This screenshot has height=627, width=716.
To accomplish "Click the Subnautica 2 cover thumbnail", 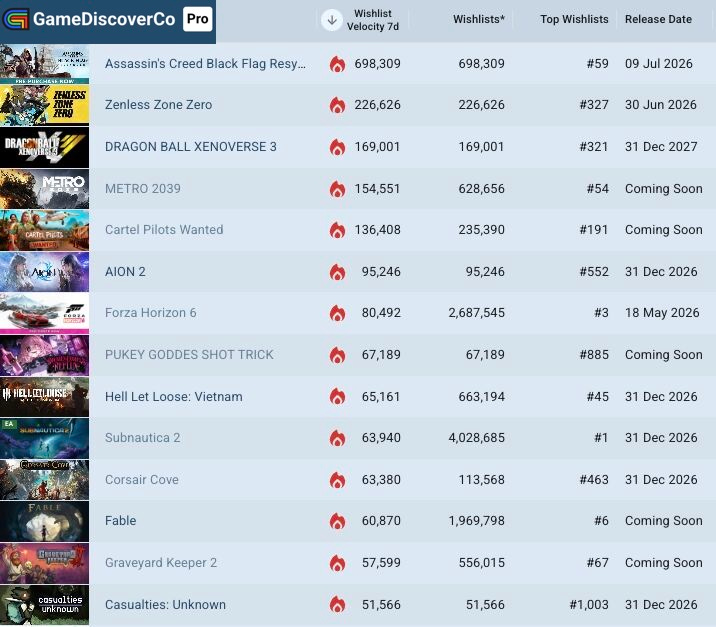I will (44, 438).
